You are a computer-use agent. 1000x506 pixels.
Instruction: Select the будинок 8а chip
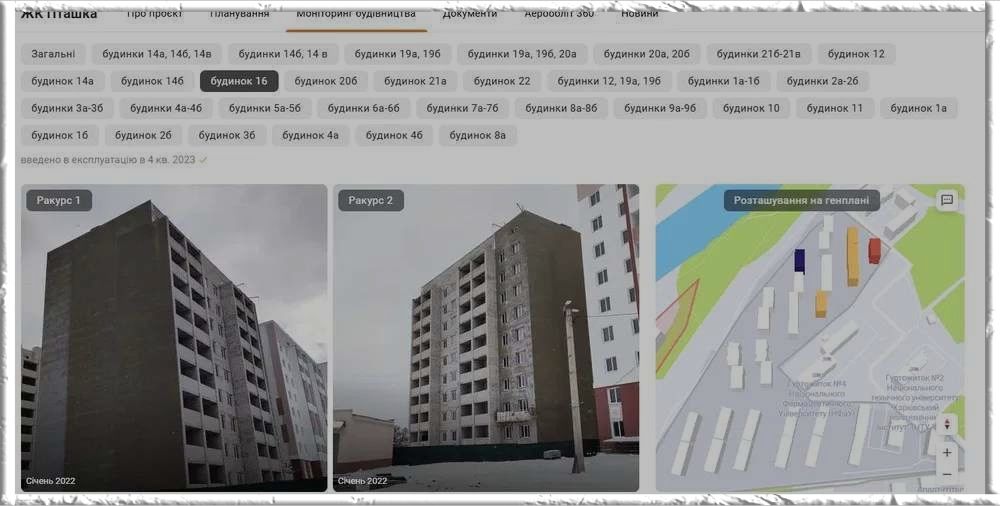point(477,135)
